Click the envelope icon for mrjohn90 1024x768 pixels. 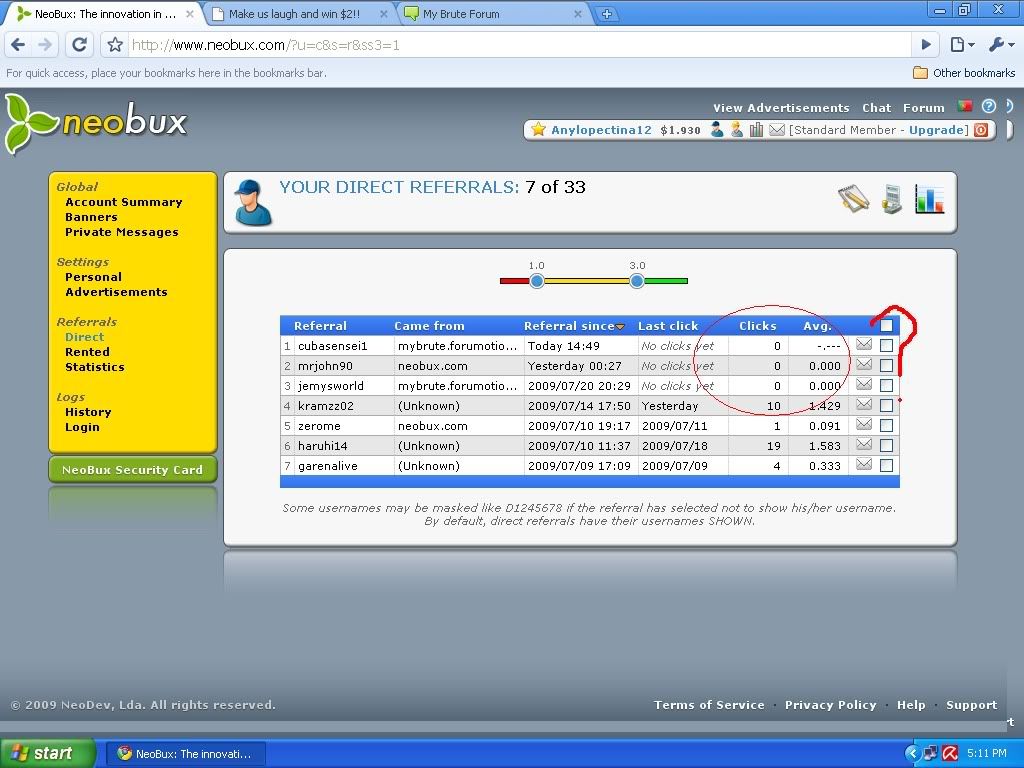864,364
